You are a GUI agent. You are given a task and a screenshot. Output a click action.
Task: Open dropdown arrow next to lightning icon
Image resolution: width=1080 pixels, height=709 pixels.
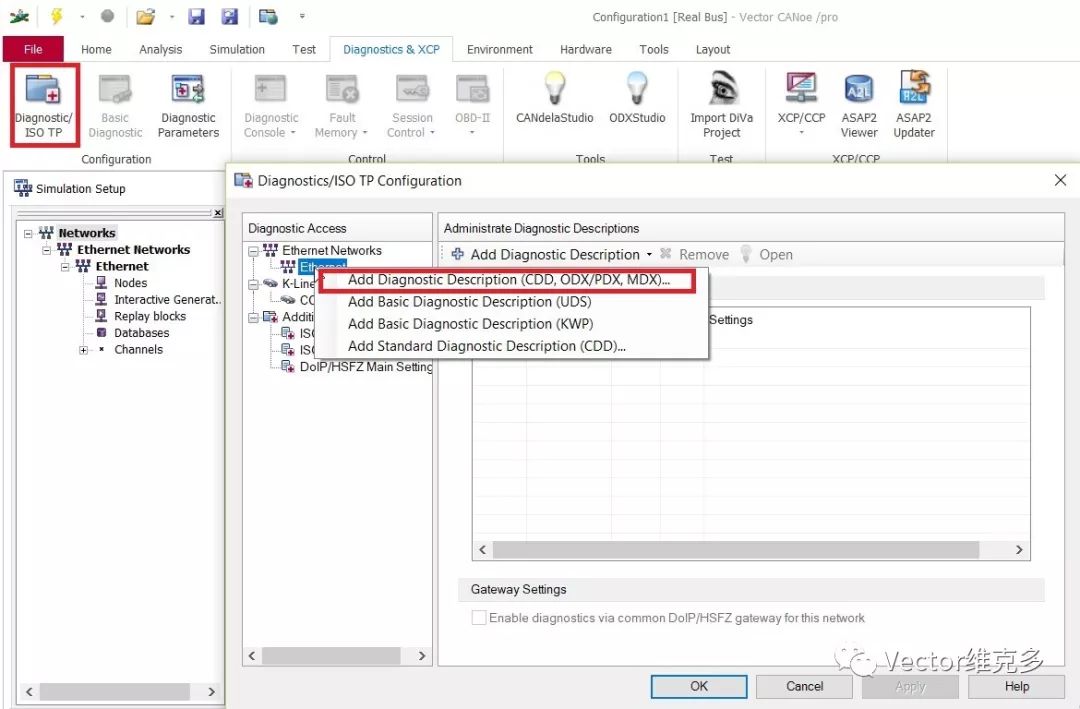(x=82, y=17)
